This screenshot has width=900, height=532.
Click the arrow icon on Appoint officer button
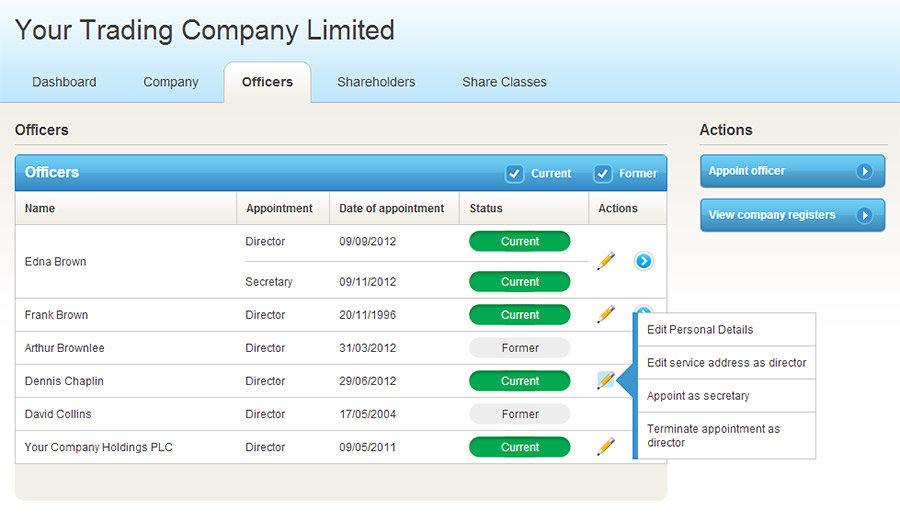tap(865, 171)
